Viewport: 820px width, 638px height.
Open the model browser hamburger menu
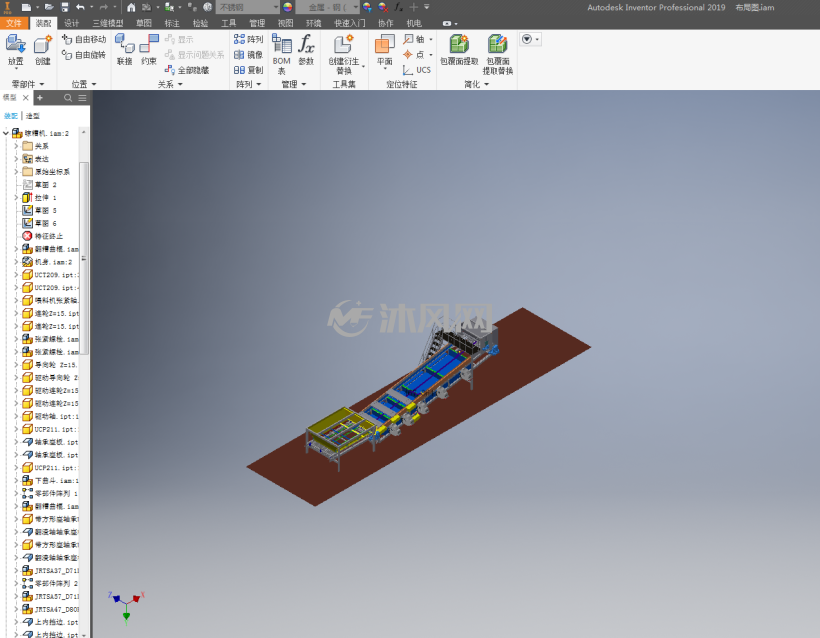(83, 98)
